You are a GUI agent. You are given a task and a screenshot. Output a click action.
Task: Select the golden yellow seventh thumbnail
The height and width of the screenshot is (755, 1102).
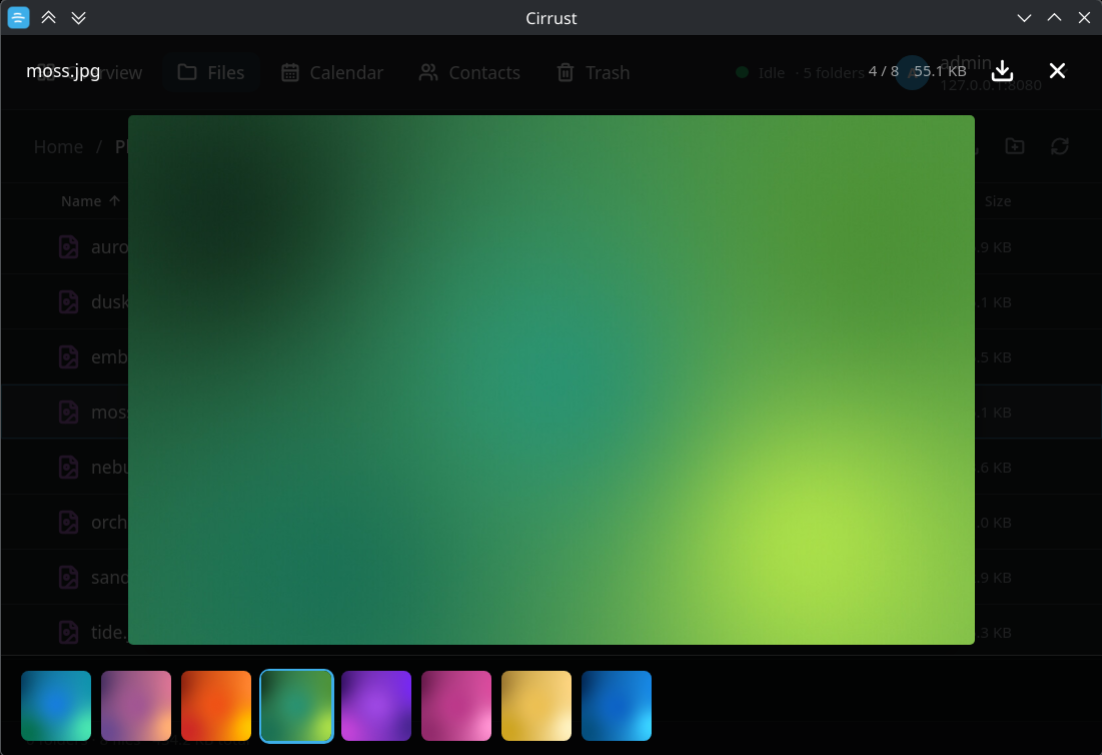(x=537, y=706)
